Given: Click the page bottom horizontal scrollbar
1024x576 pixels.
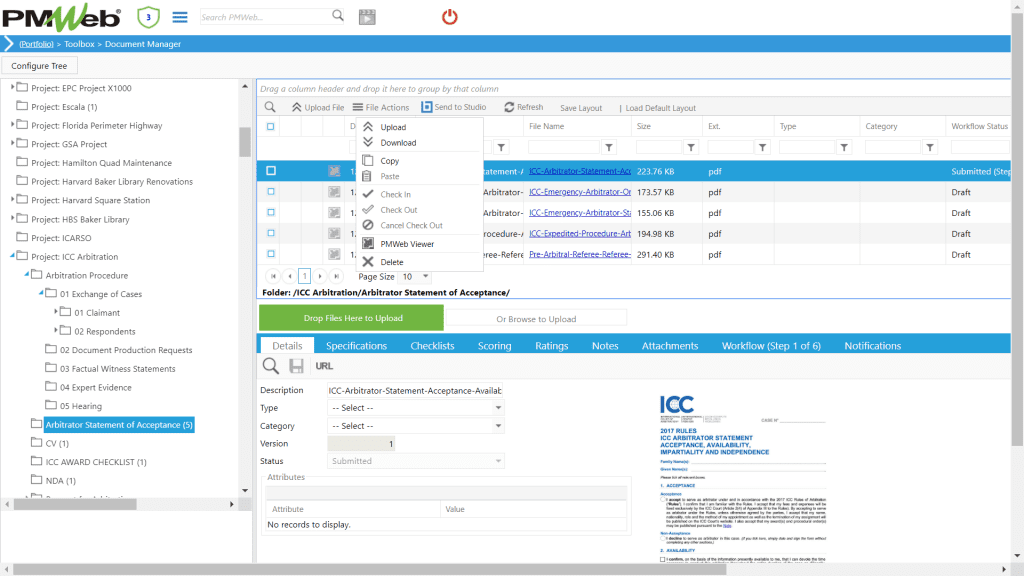Looking at the screenshot, I should 370,569.
